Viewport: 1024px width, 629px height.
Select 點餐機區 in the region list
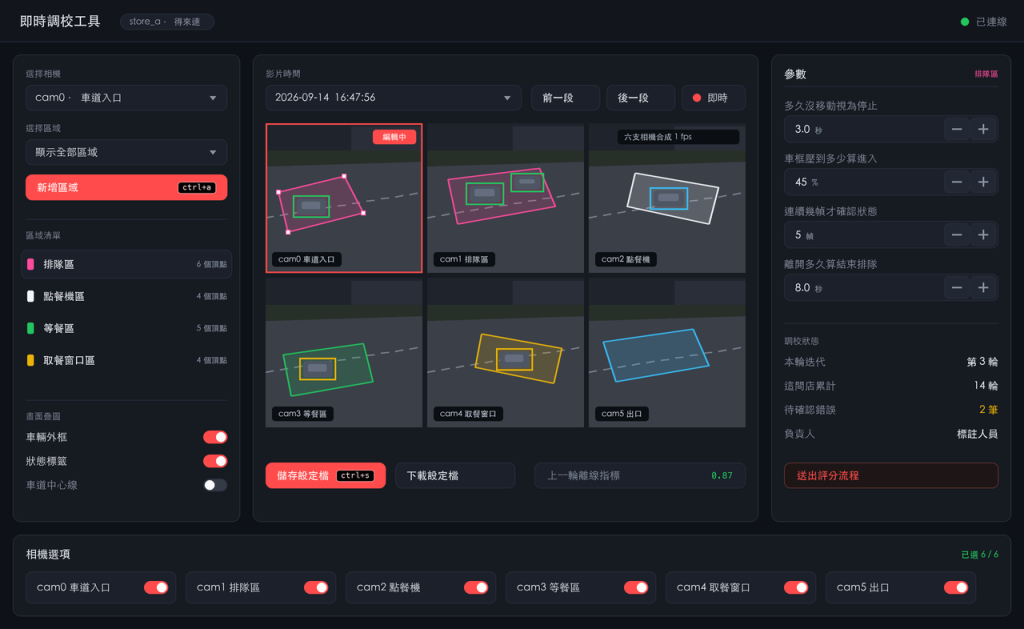127,297
